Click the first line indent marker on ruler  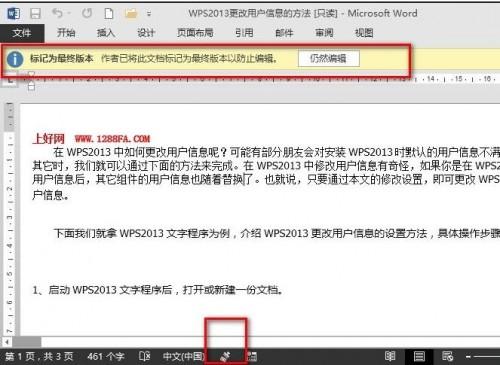pos(31,75)
